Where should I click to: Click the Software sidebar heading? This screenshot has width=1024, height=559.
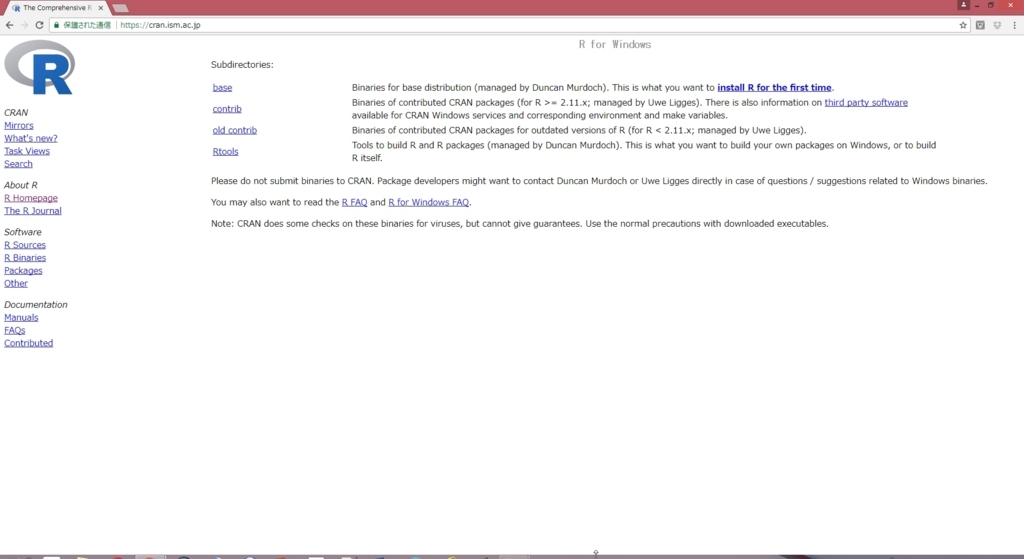click(22, 232)
